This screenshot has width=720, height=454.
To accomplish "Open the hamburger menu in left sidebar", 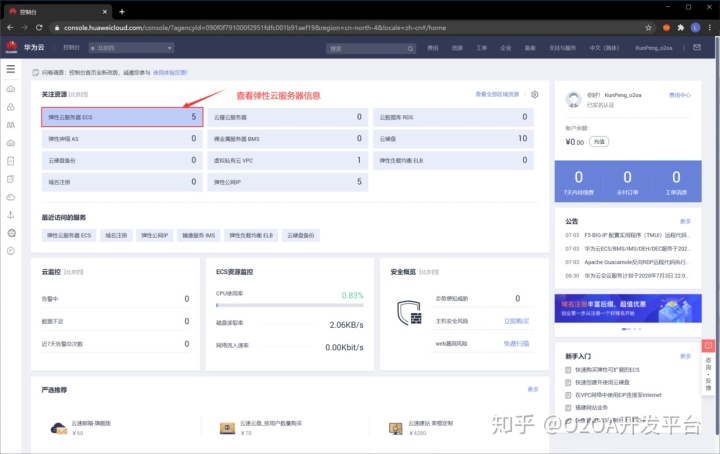I will click(x=11, y=69).
